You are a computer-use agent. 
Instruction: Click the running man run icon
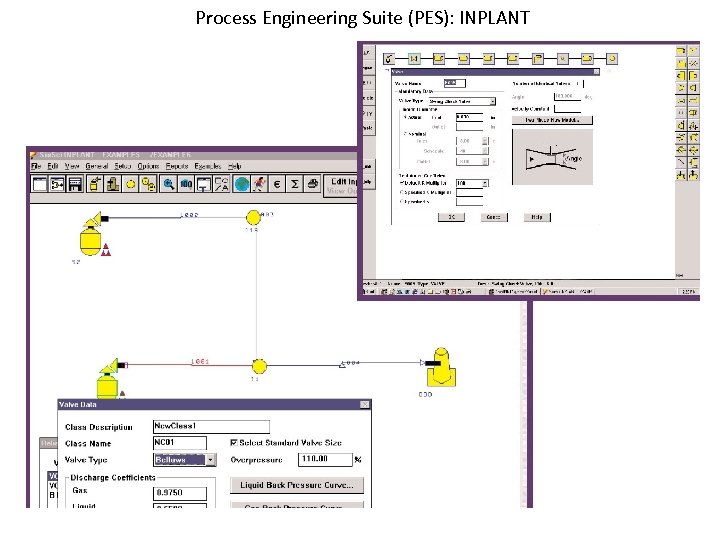[259, 184]
